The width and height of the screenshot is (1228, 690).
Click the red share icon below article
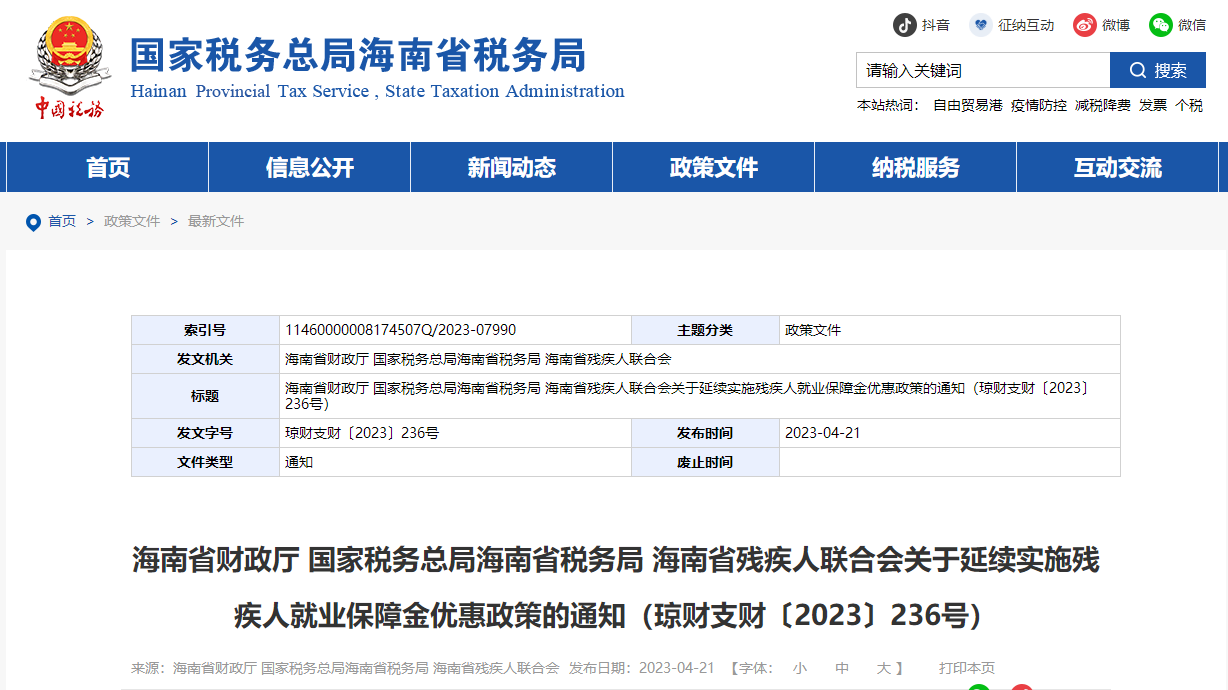[x=1020, y=687]
